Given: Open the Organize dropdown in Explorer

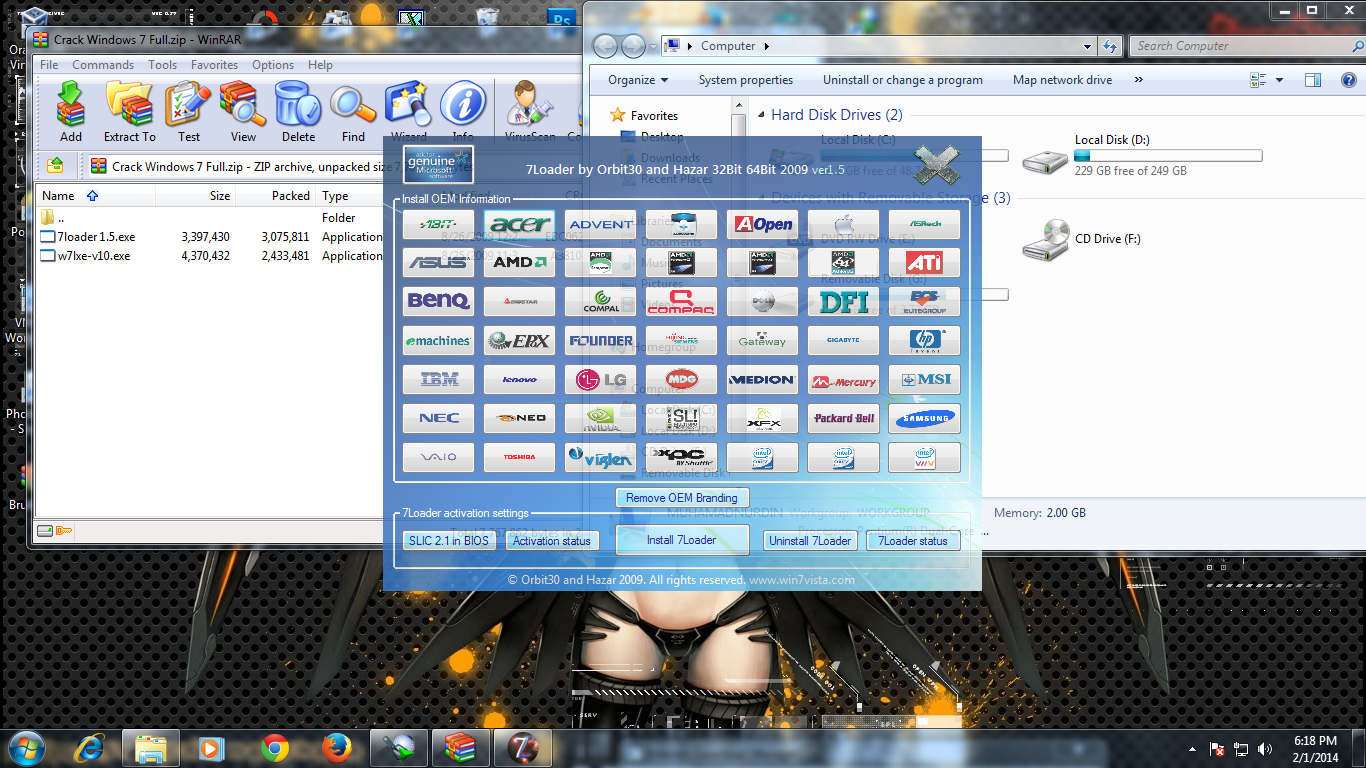Looking at the screenshot, I should (x=638, y=80).
